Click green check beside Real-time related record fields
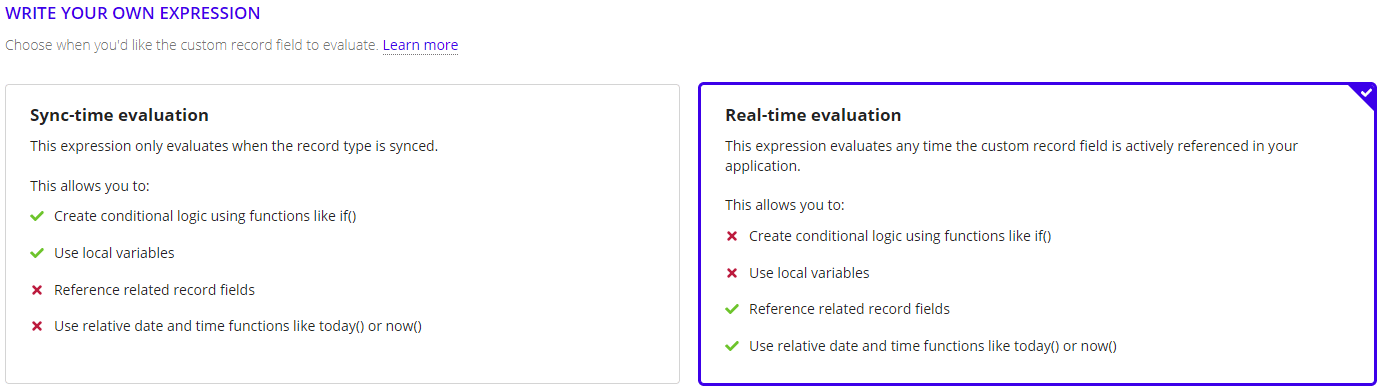 [x=732, y=309]
